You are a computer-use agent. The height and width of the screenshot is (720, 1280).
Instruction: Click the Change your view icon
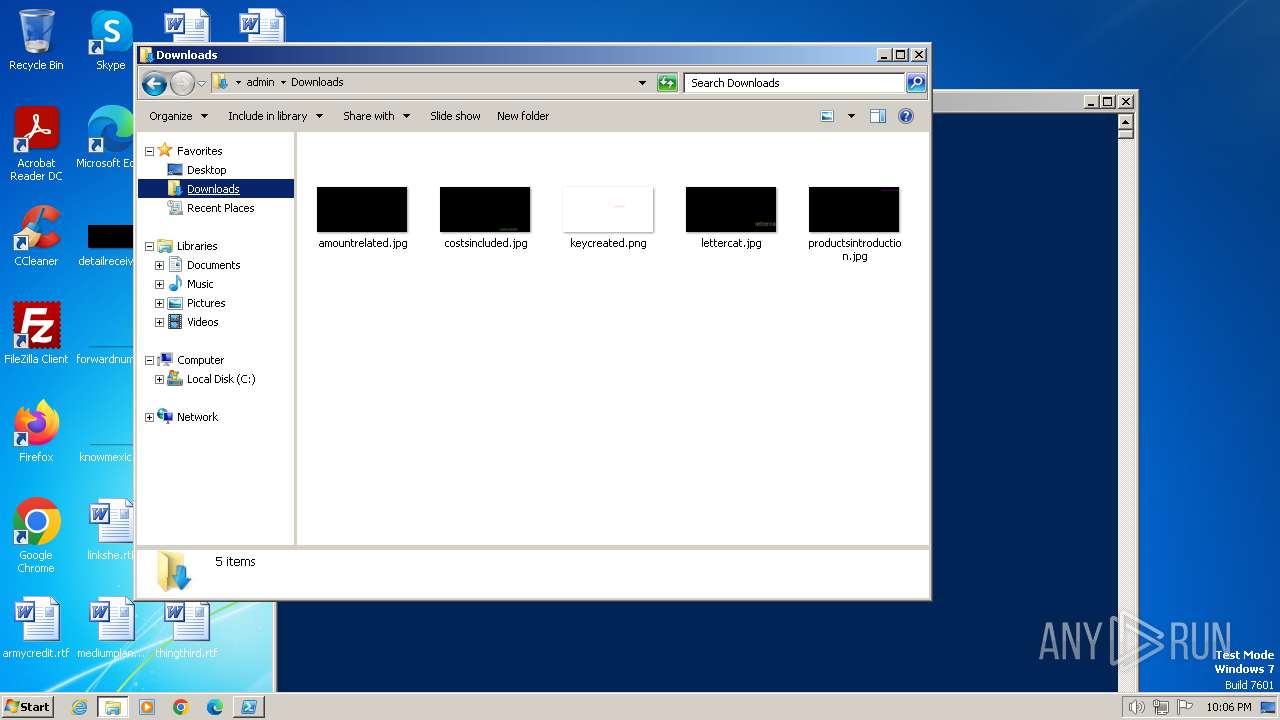(827, 116)
